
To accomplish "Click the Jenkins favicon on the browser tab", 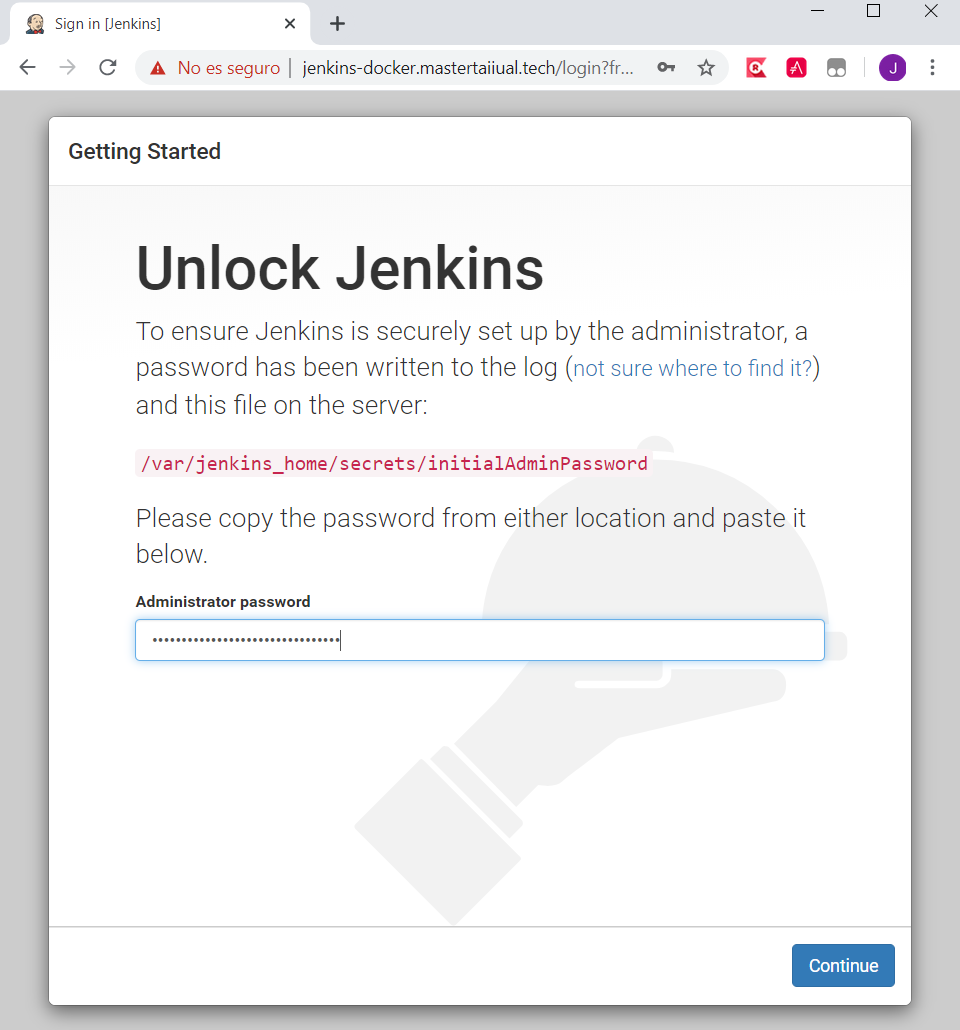I will [34, 23].
